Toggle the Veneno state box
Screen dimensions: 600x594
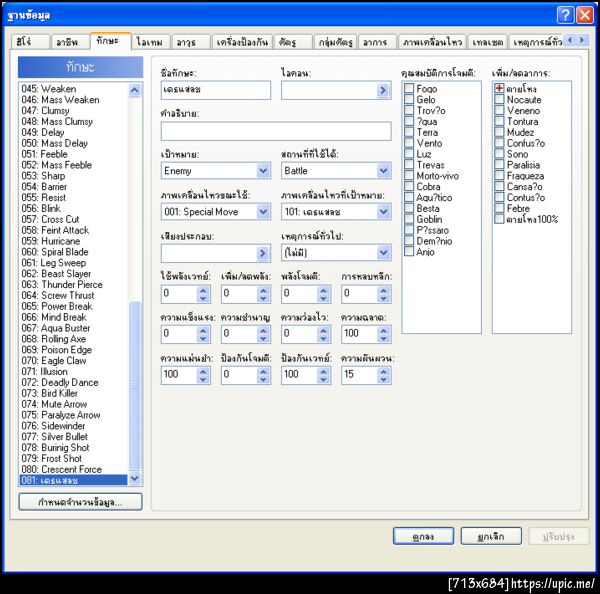[x=499, y=110]
